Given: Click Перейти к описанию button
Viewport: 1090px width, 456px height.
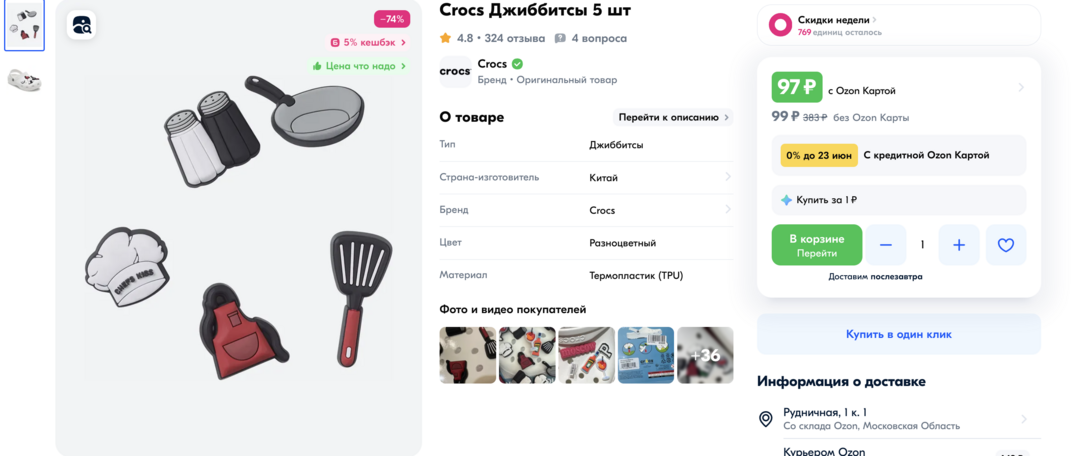Looking at the screenshot, I should (673, 117).
